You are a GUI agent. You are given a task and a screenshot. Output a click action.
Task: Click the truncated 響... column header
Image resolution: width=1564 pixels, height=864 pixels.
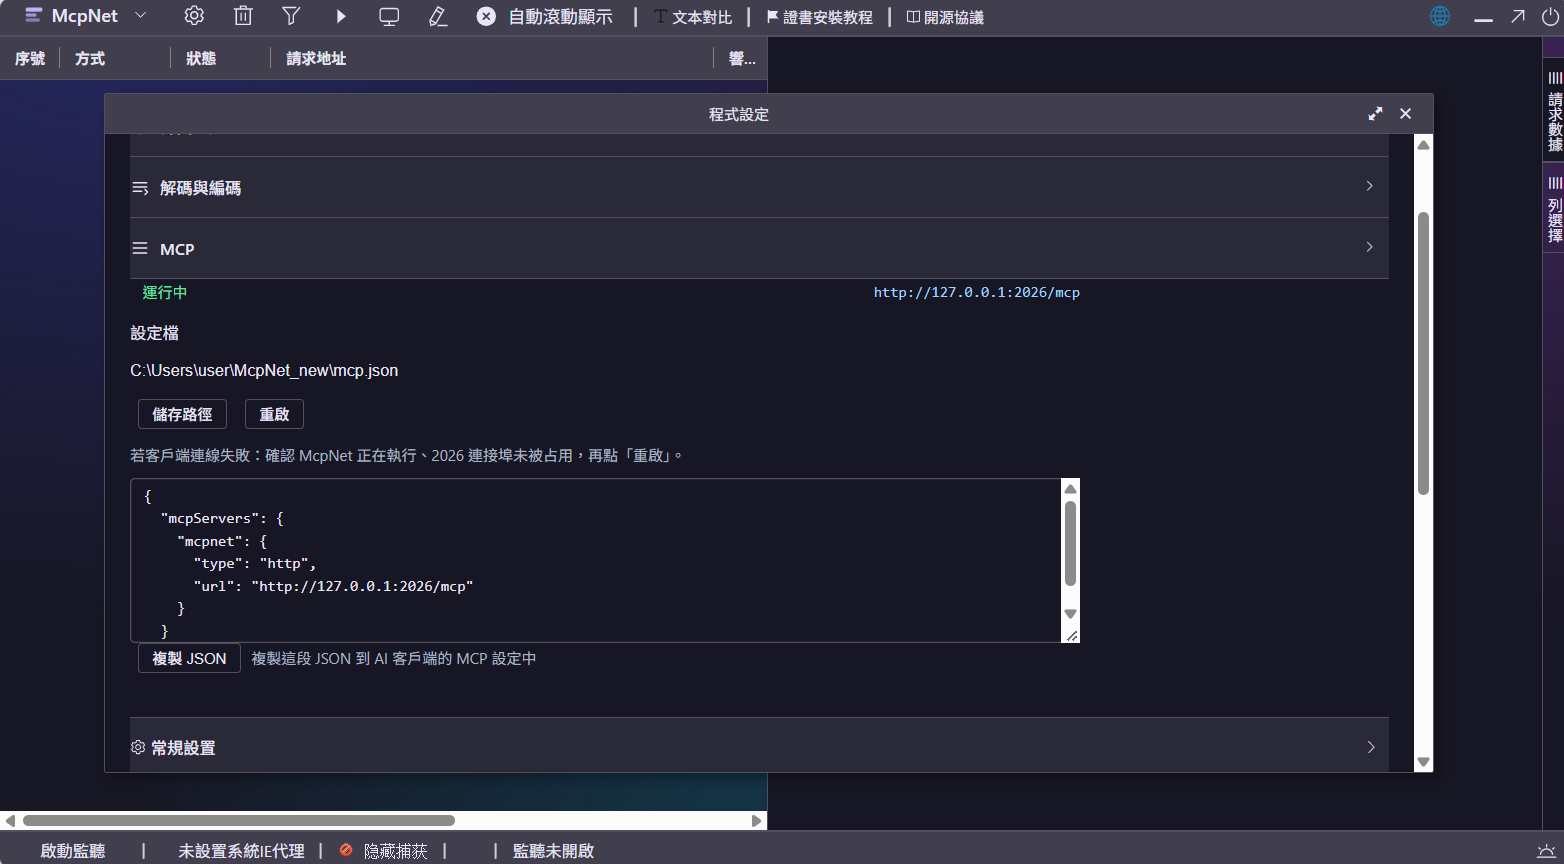click(742, 58)
